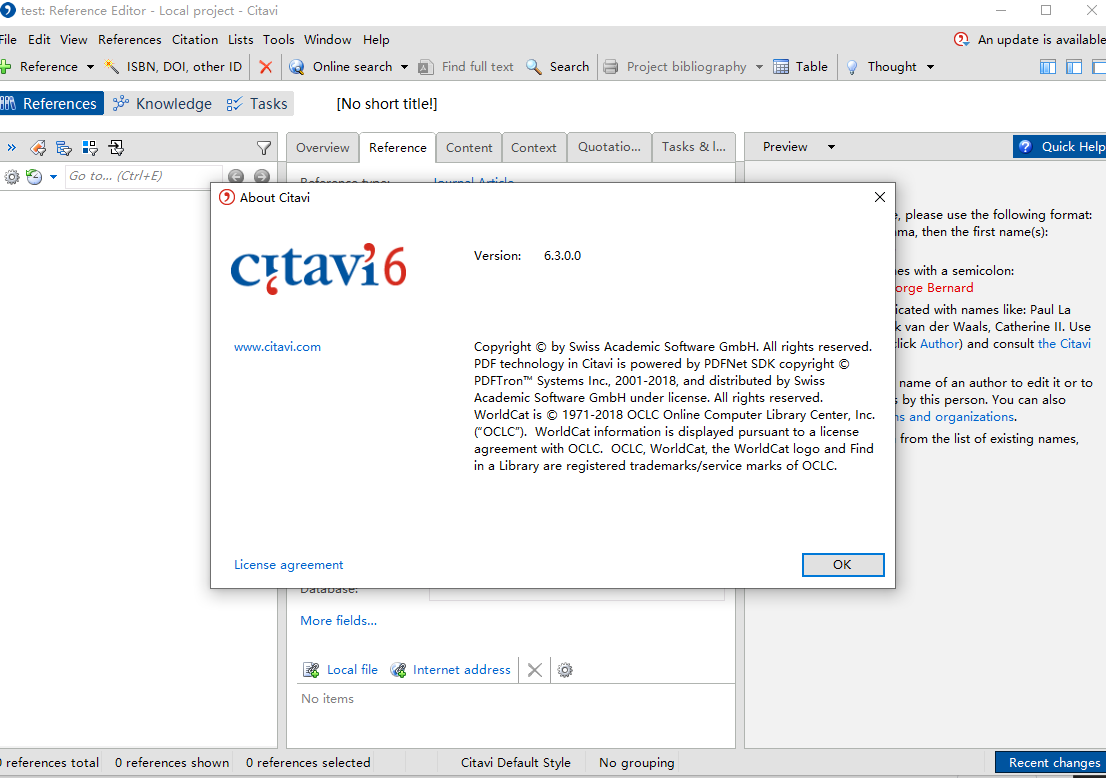The width and height of the screenshot is (1106, 778).
Task: Click the funnel filter icon
Action: (x=264, y=147)
